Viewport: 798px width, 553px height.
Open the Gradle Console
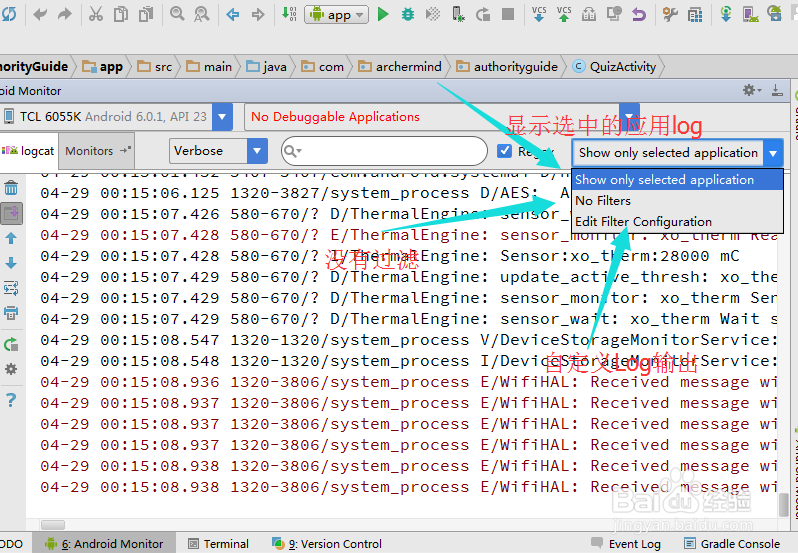732,544
